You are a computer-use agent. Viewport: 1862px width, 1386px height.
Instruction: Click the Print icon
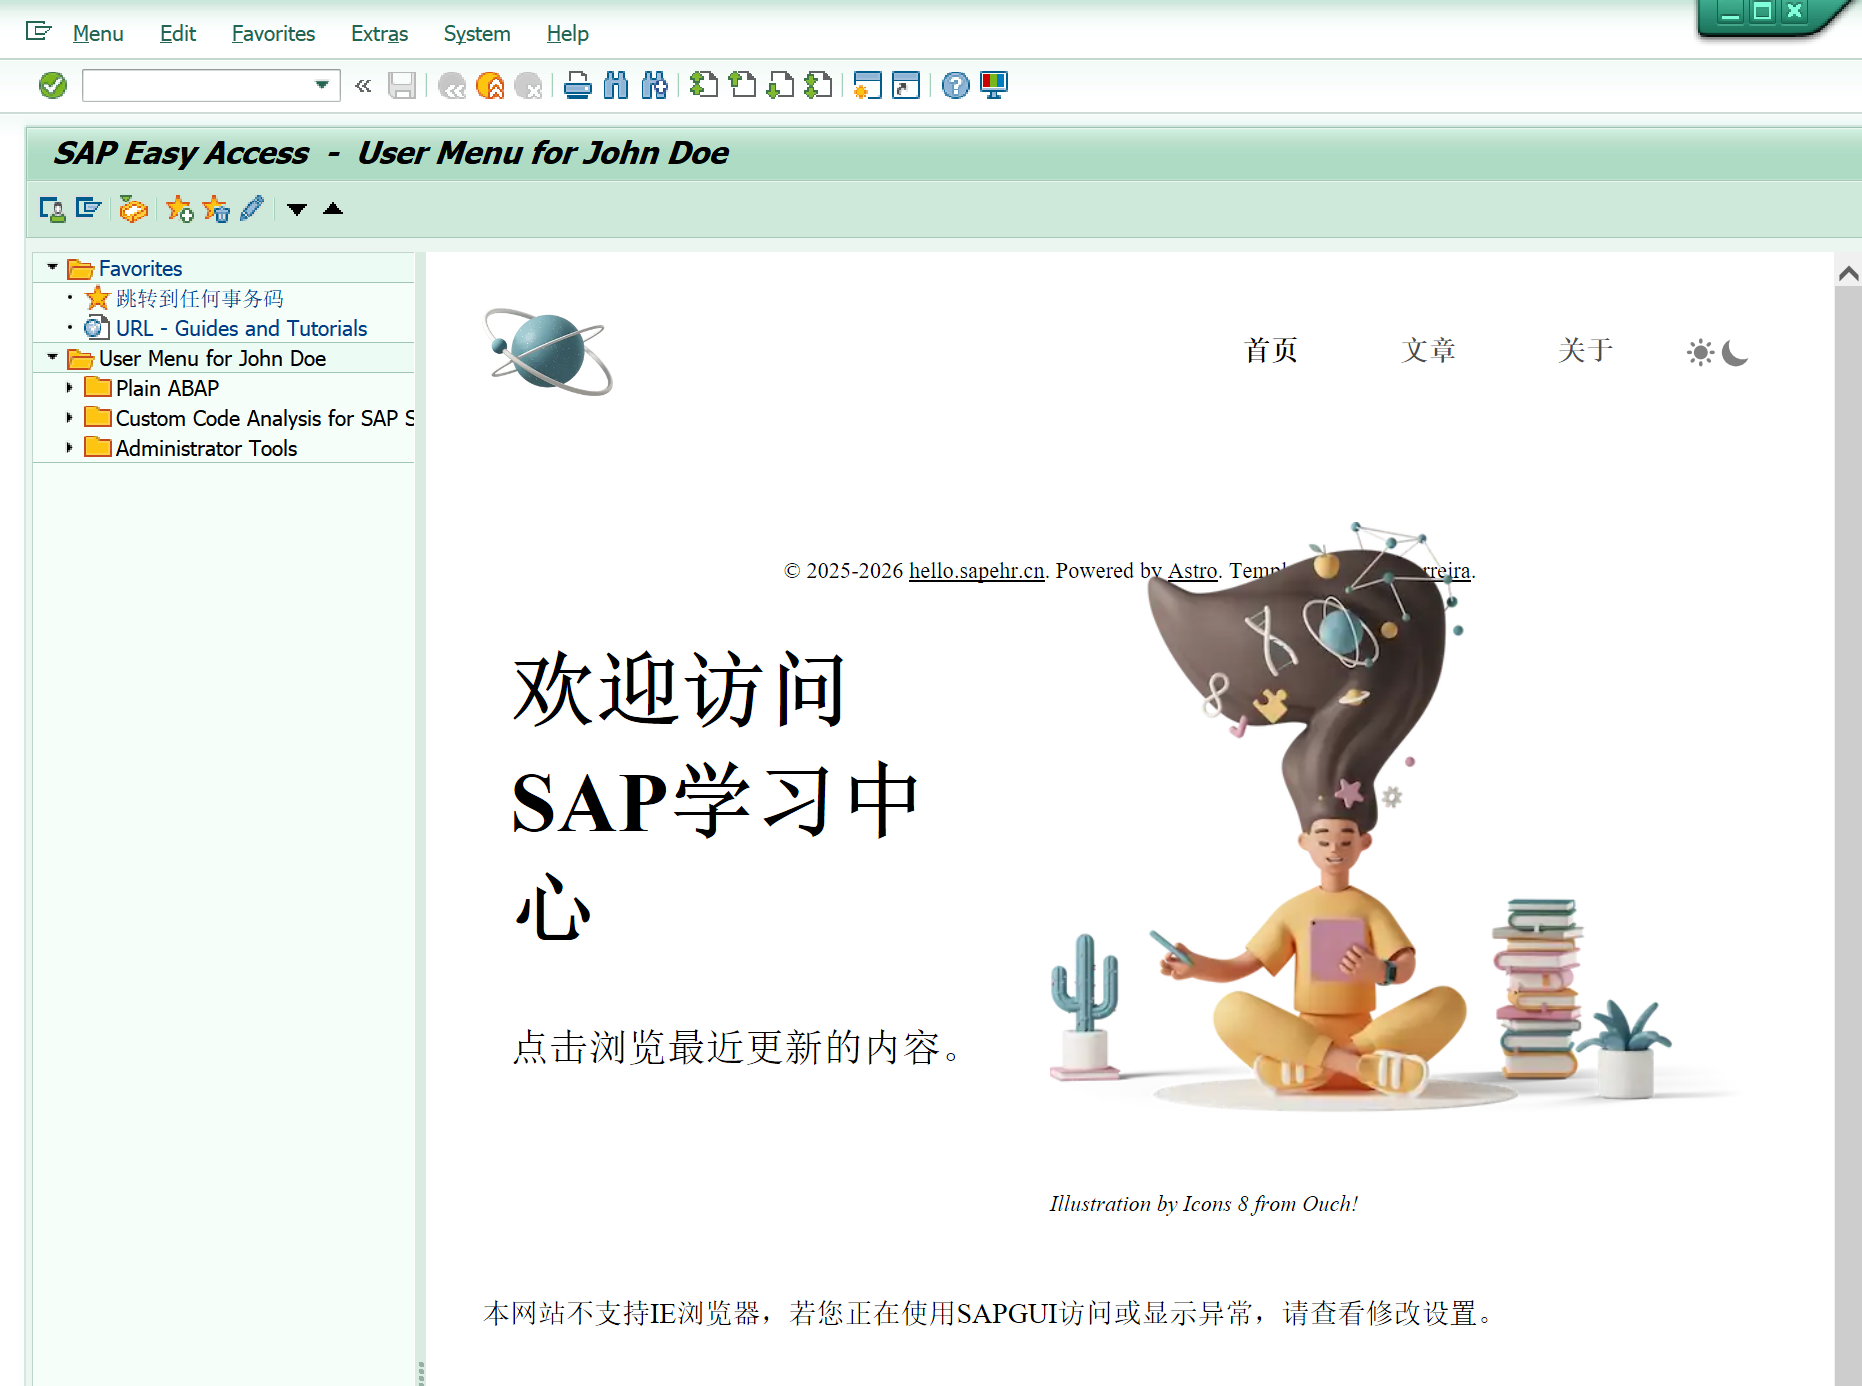tap(578, 86)
